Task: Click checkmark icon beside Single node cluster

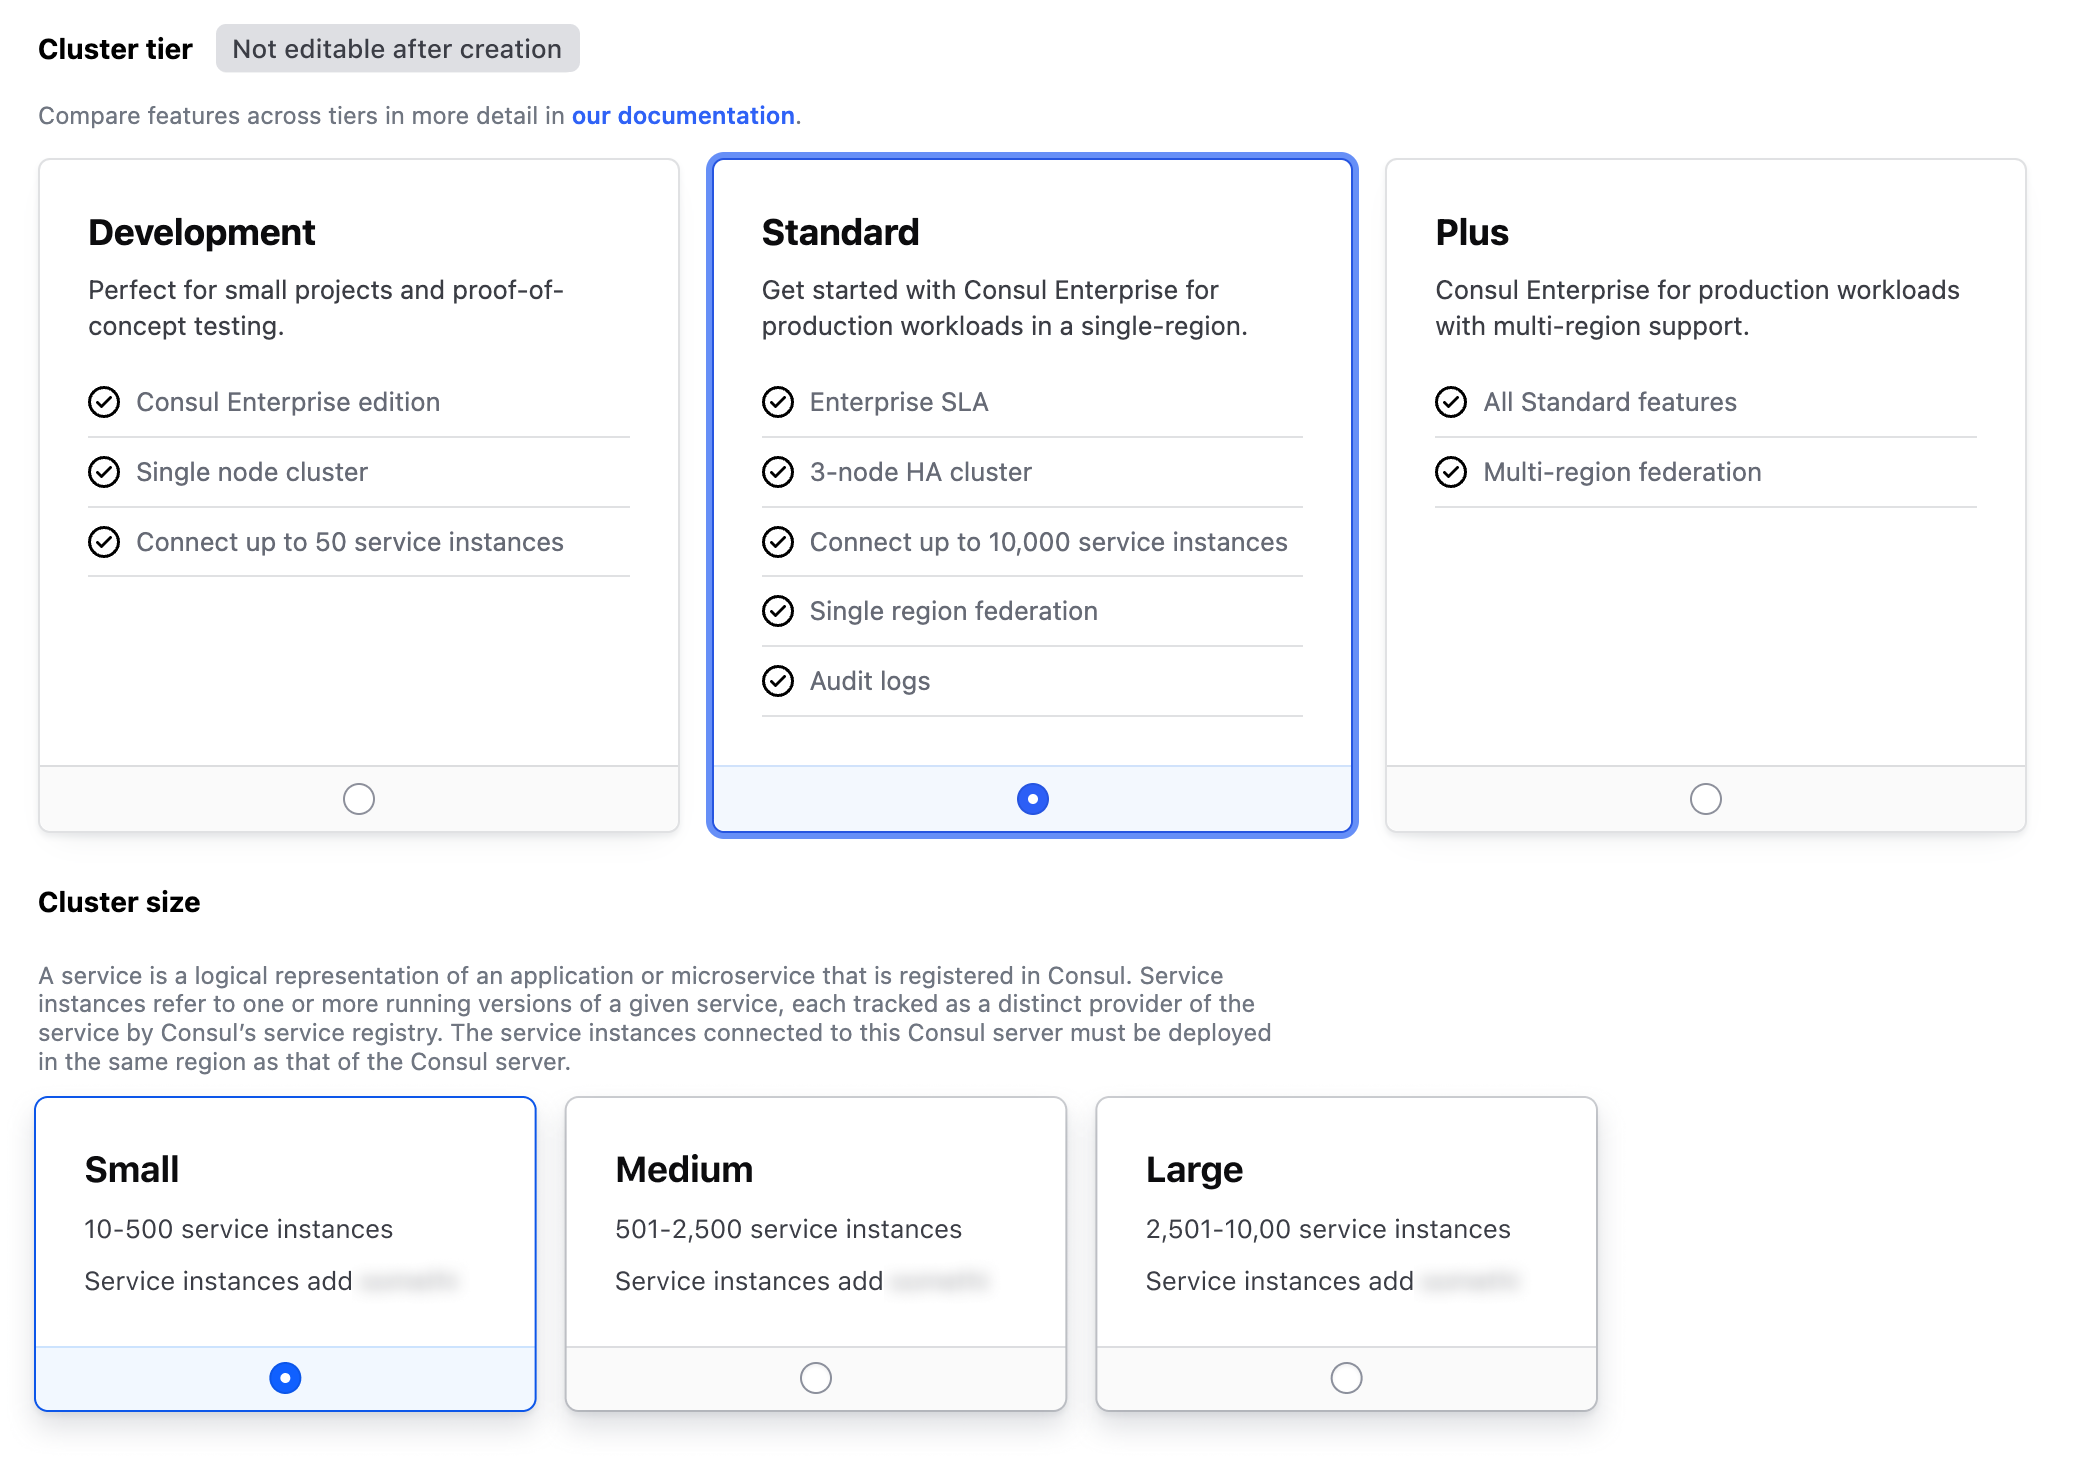Action: click(x=104, y=472)
